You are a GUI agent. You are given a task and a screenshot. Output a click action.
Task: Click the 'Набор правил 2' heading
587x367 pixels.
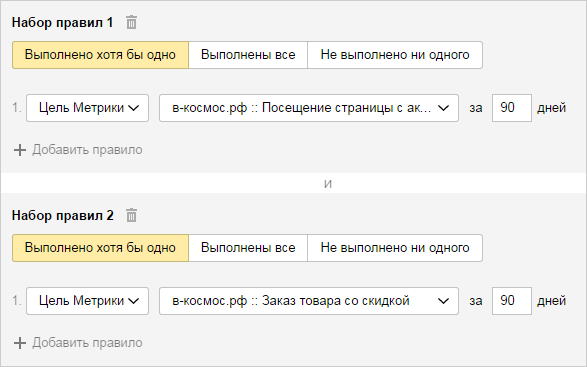coord(63,215)
